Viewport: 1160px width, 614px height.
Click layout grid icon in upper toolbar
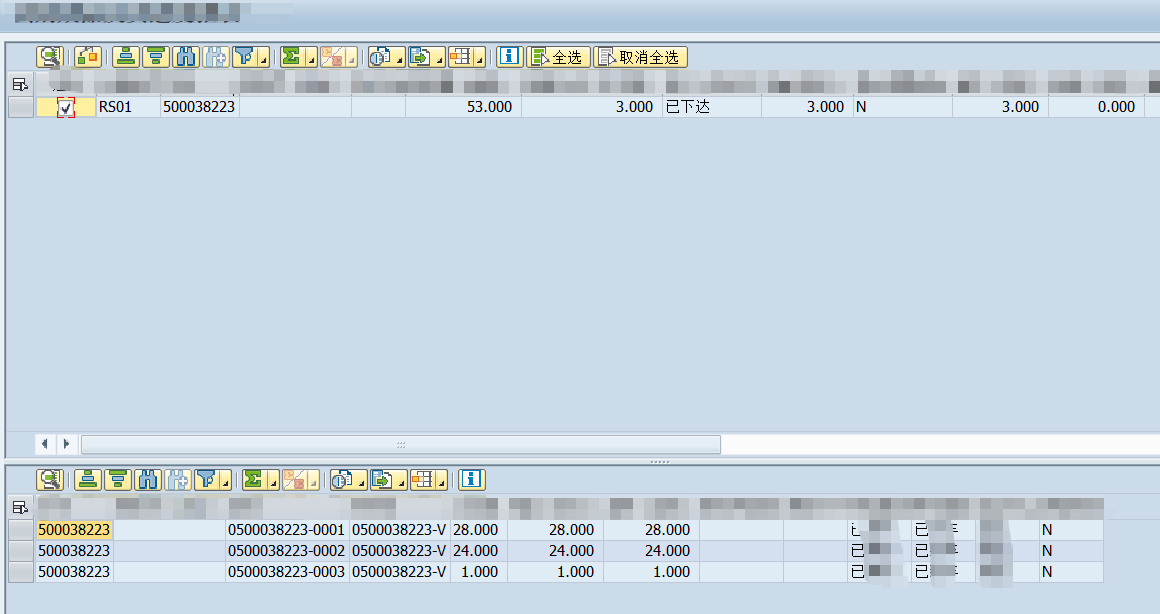(x=460, y=57)
